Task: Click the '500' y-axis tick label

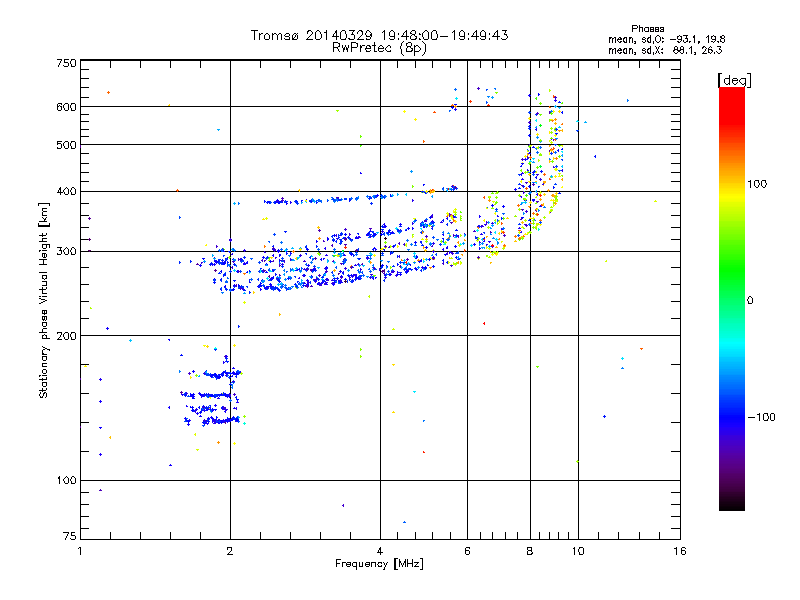Action: pyautogui.click(x=67, y=145)
